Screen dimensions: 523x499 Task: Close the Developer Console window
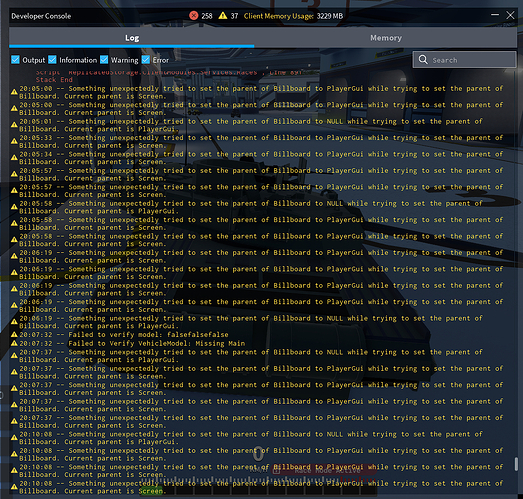(510, 15)
